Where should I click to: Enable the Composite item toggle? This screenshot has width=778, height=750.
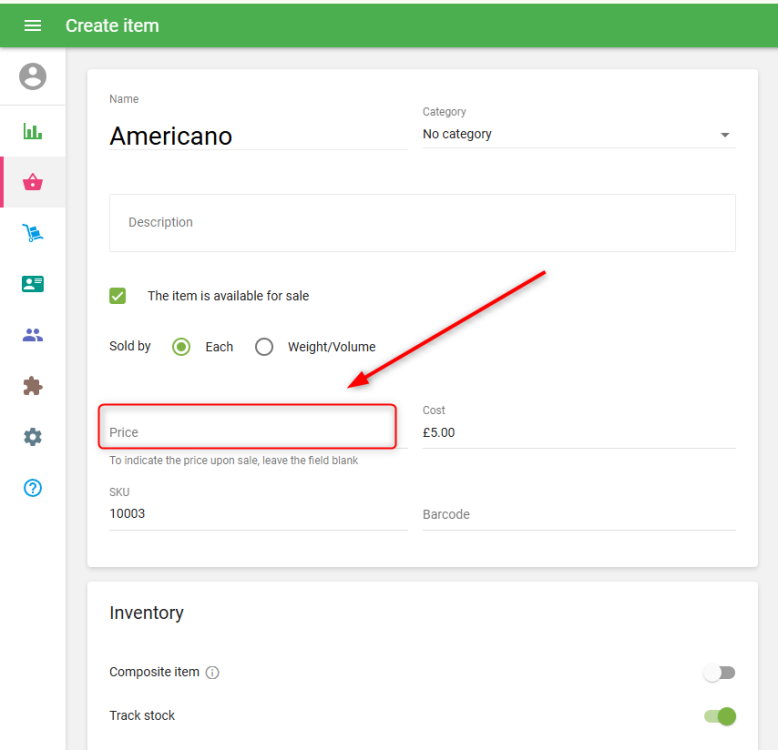click(719, 673)
